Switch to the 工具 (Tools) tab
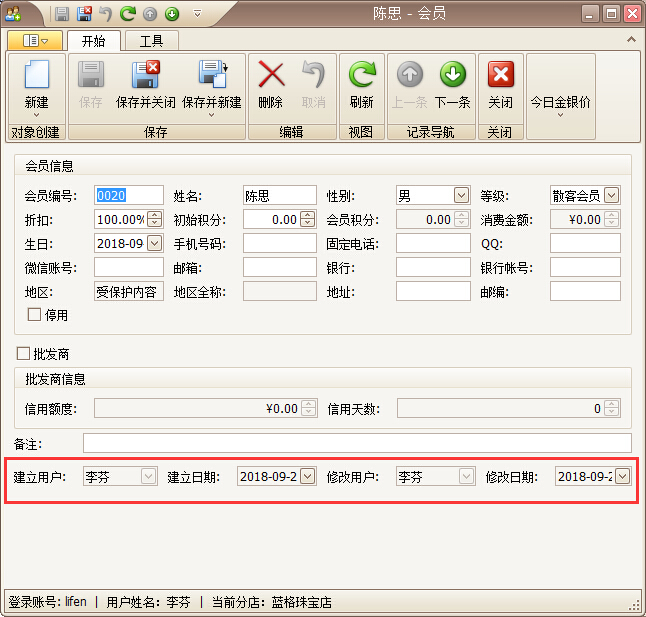 (x=151, y=41)
